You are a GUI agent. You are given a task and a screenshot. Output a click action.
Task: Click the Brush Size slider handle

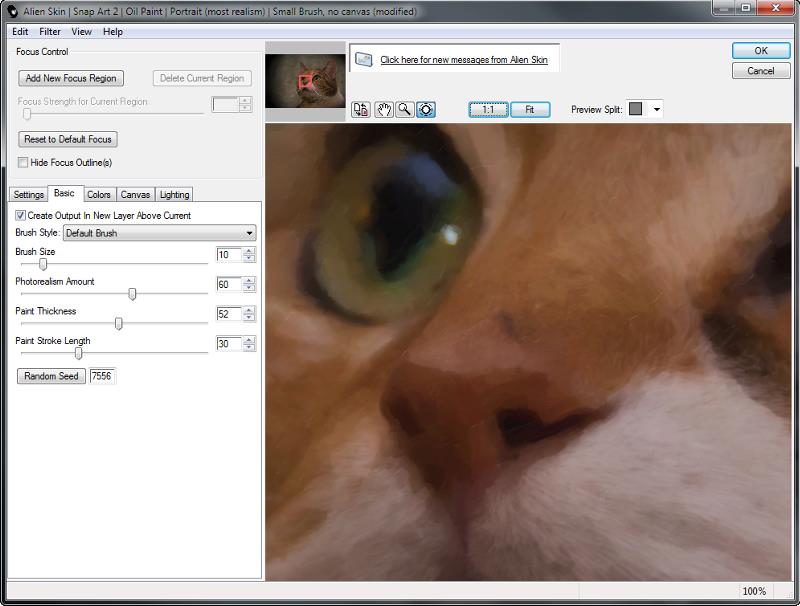pos(43,264)
